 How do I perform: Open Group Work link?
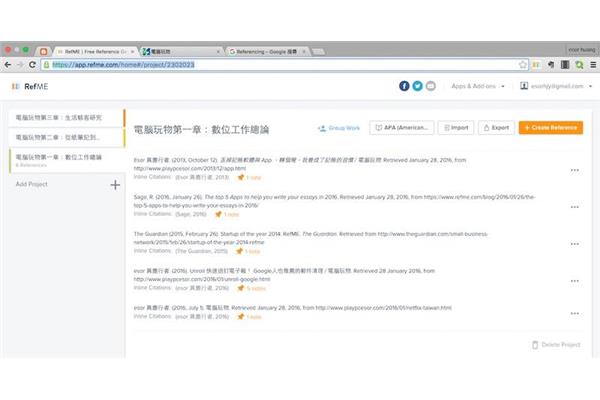point(339,128)
